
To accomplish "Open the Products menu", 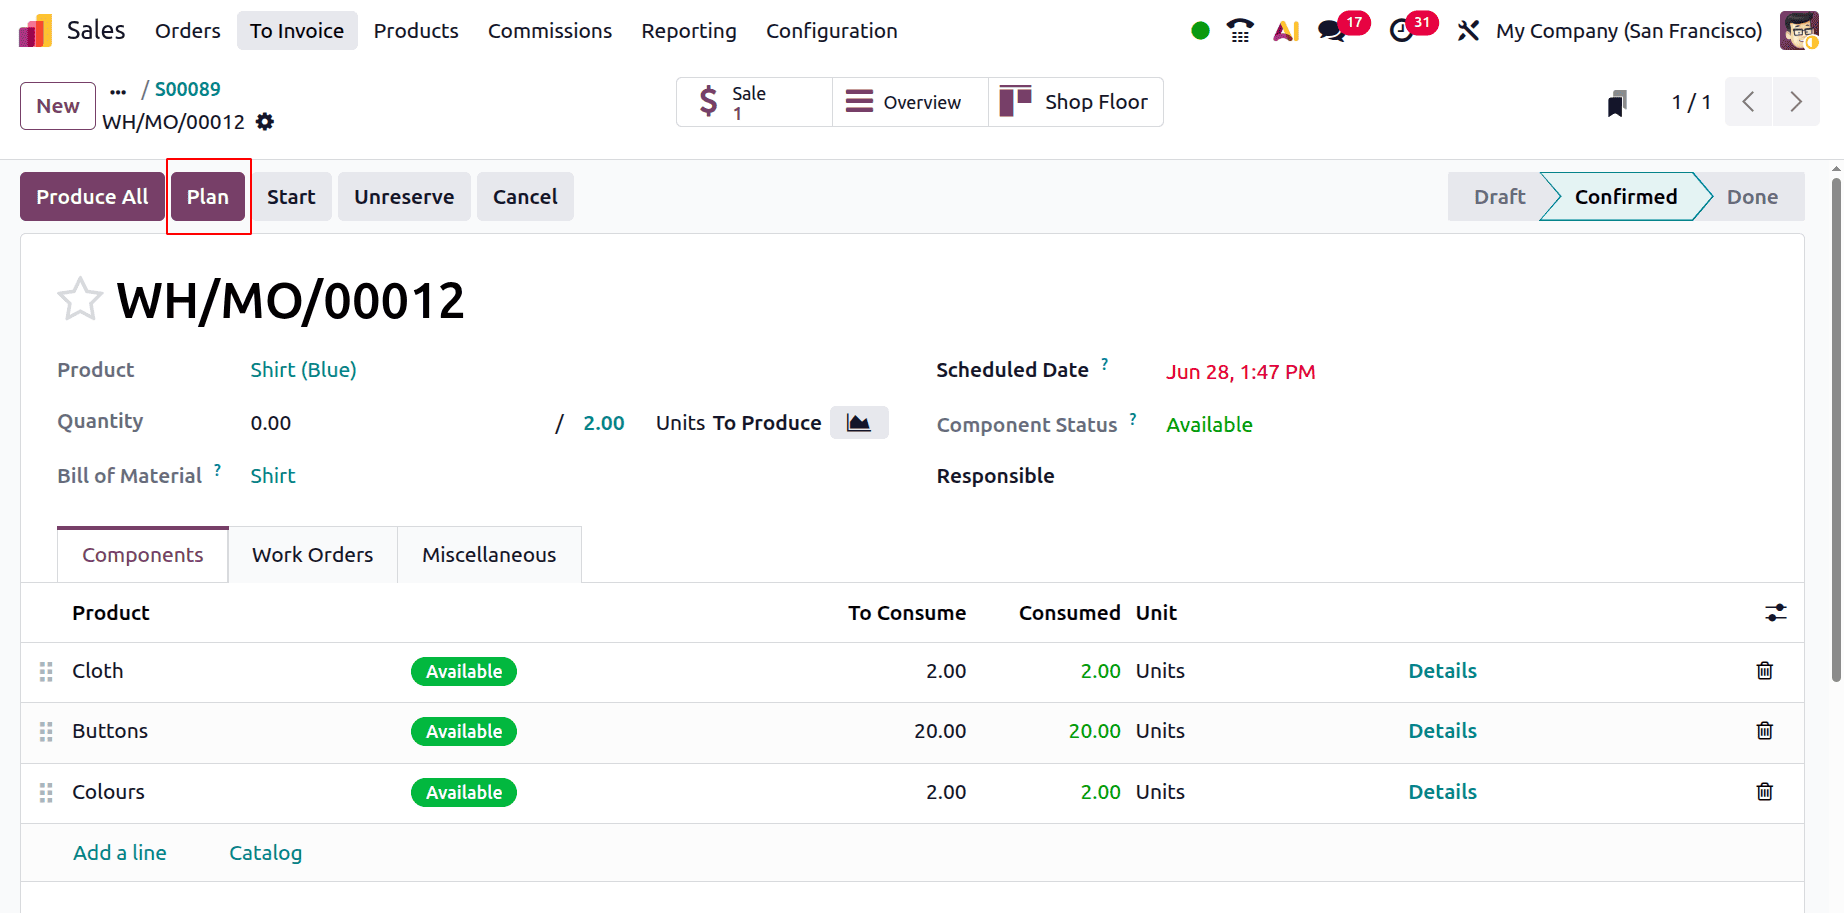I will click(x=416, y=31).
